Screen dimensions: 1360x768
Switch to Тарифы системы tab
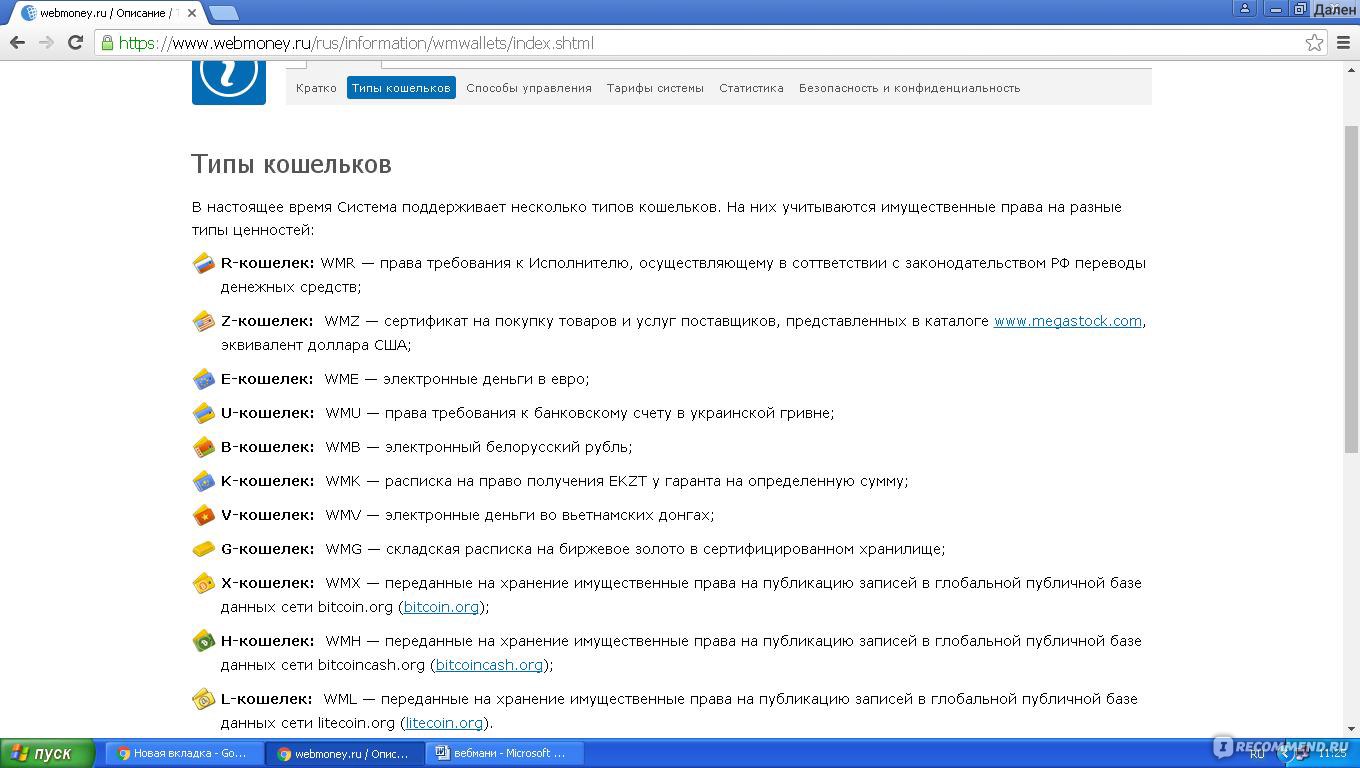655,88
